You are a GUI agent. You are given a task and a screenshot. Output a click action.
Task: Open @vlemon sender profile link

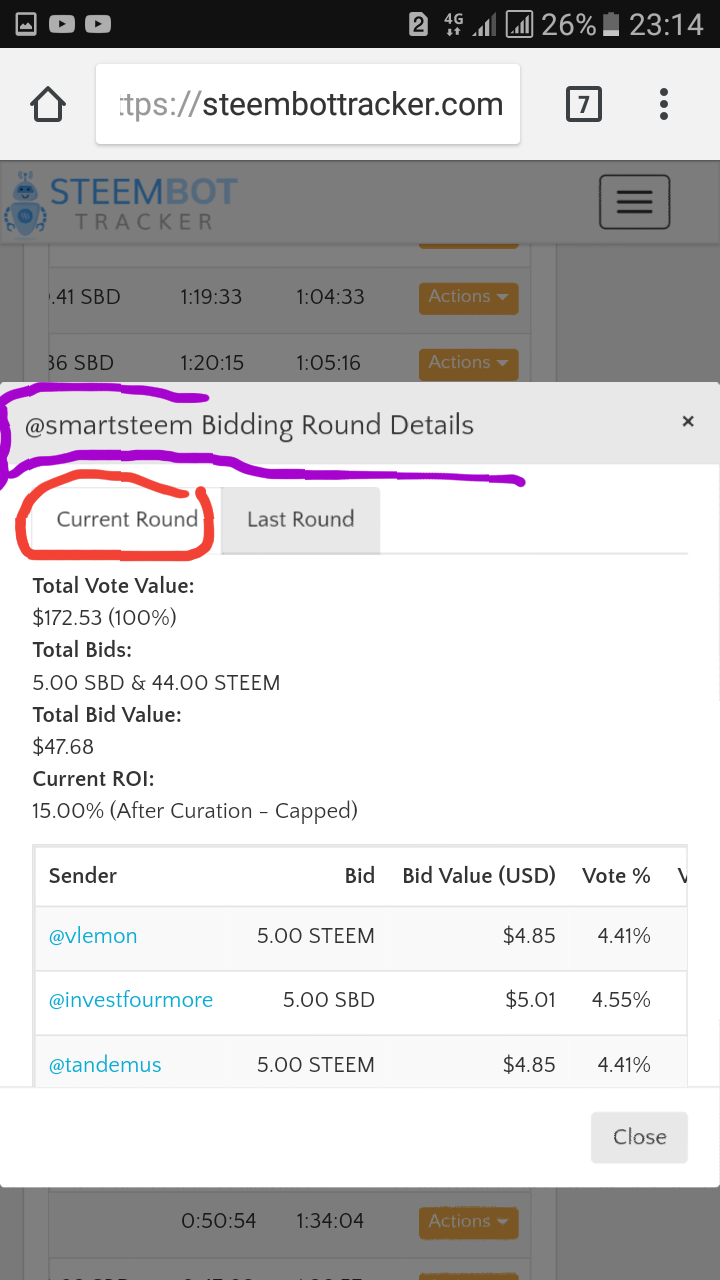(x=93, y=936)
